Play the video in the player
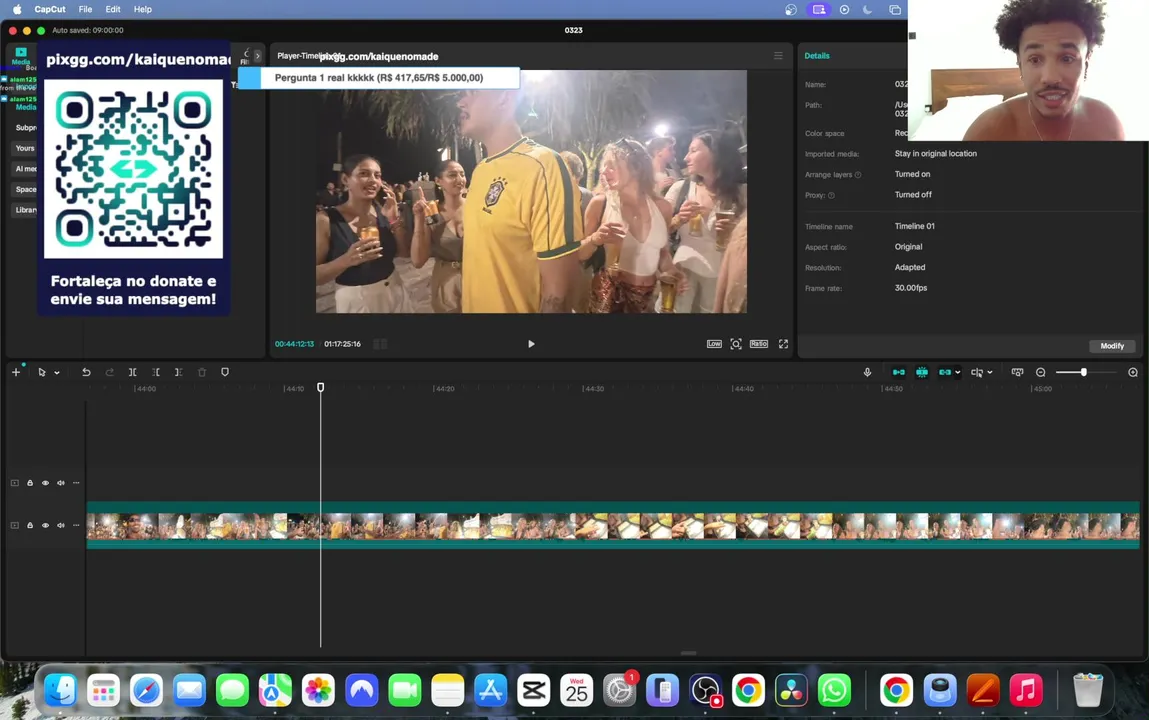The image size is (1149, 720). pos(531,344)
